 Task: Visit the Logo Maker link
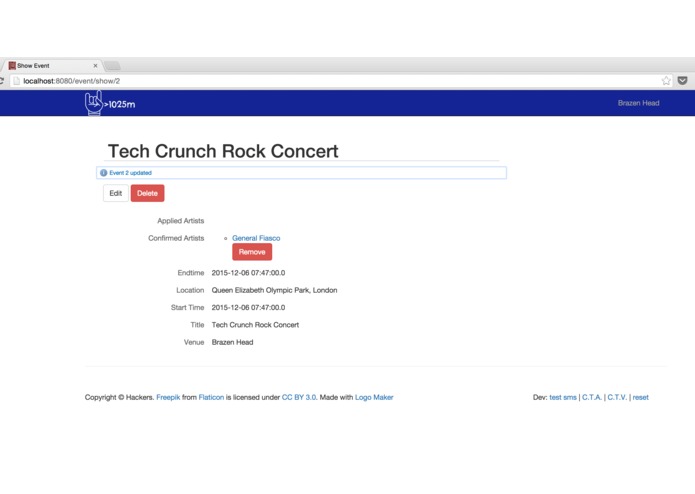374,397
